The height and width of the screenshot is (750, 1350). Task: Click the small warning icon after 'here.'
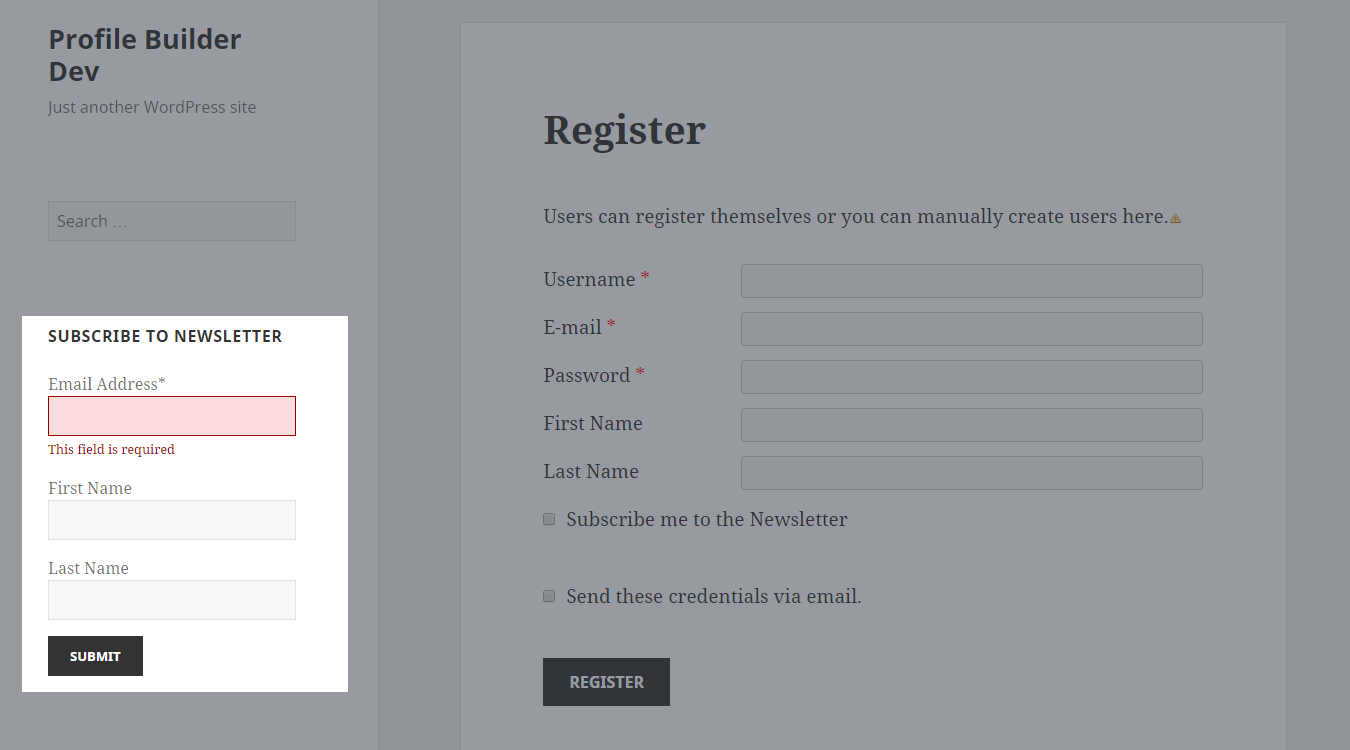tap(1175, 218)
